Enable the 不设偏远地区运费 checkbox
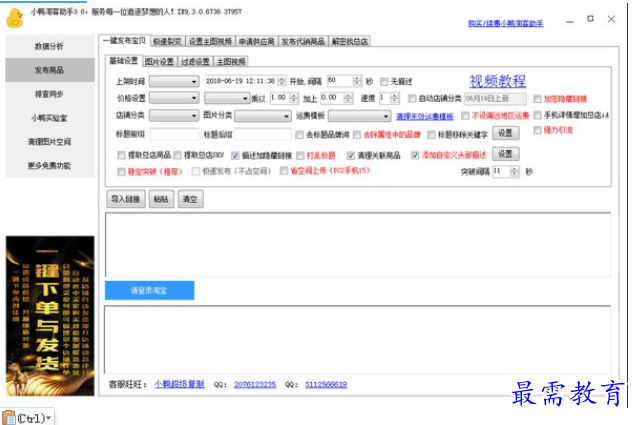The image size is (633, 425). point(465,116)
